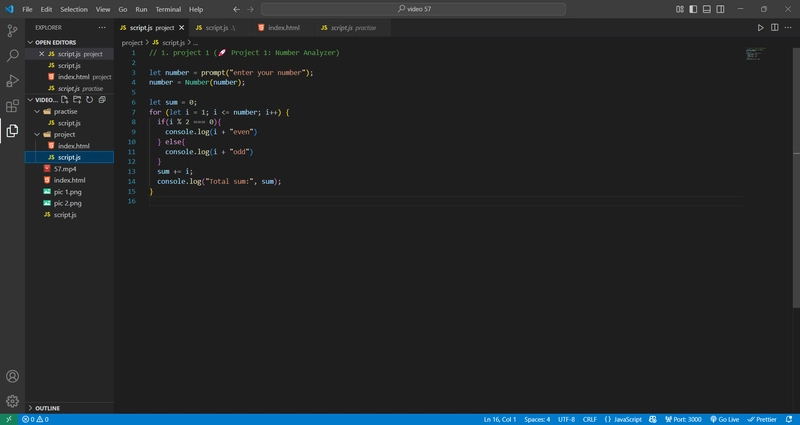Viewport: 800px width, 425px height.
Task: Toggle the bottom panel visibility
Action: point(707,9)
